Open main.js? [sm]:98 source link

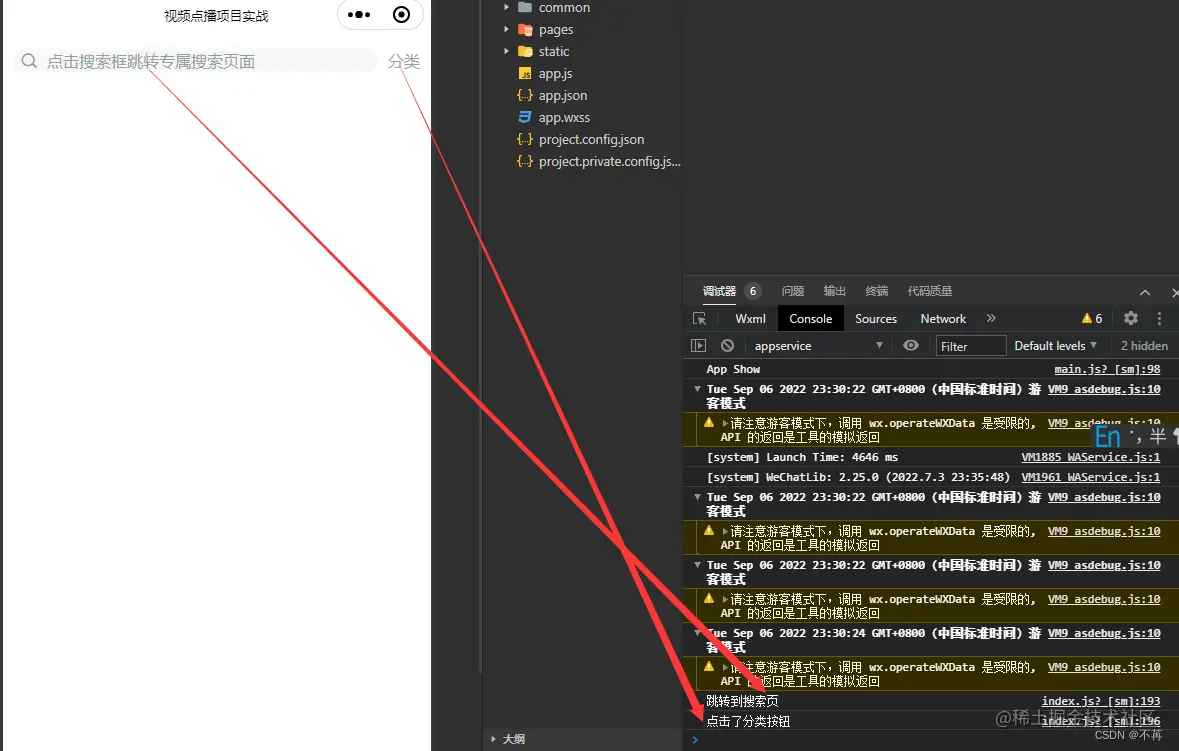coord(1107,369)
